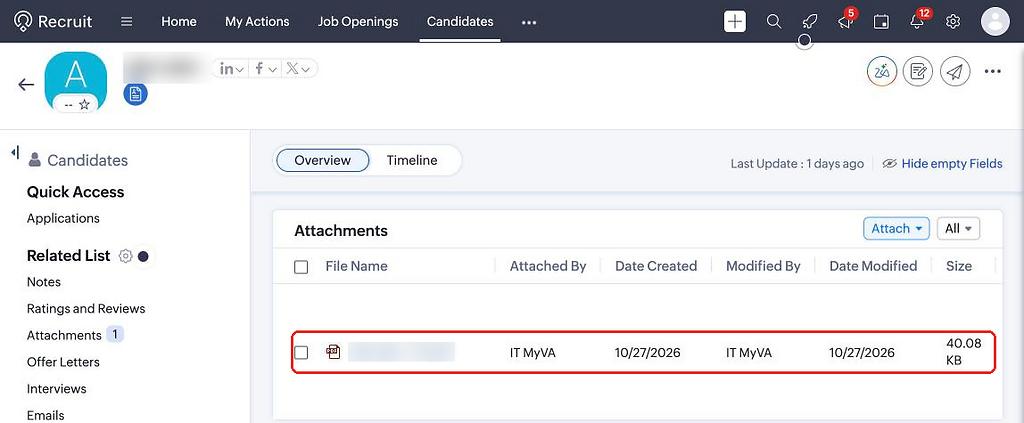This screenshot has width=1024, height=423.
Task: Go to the Home tab
Action: tap(179, 22)
